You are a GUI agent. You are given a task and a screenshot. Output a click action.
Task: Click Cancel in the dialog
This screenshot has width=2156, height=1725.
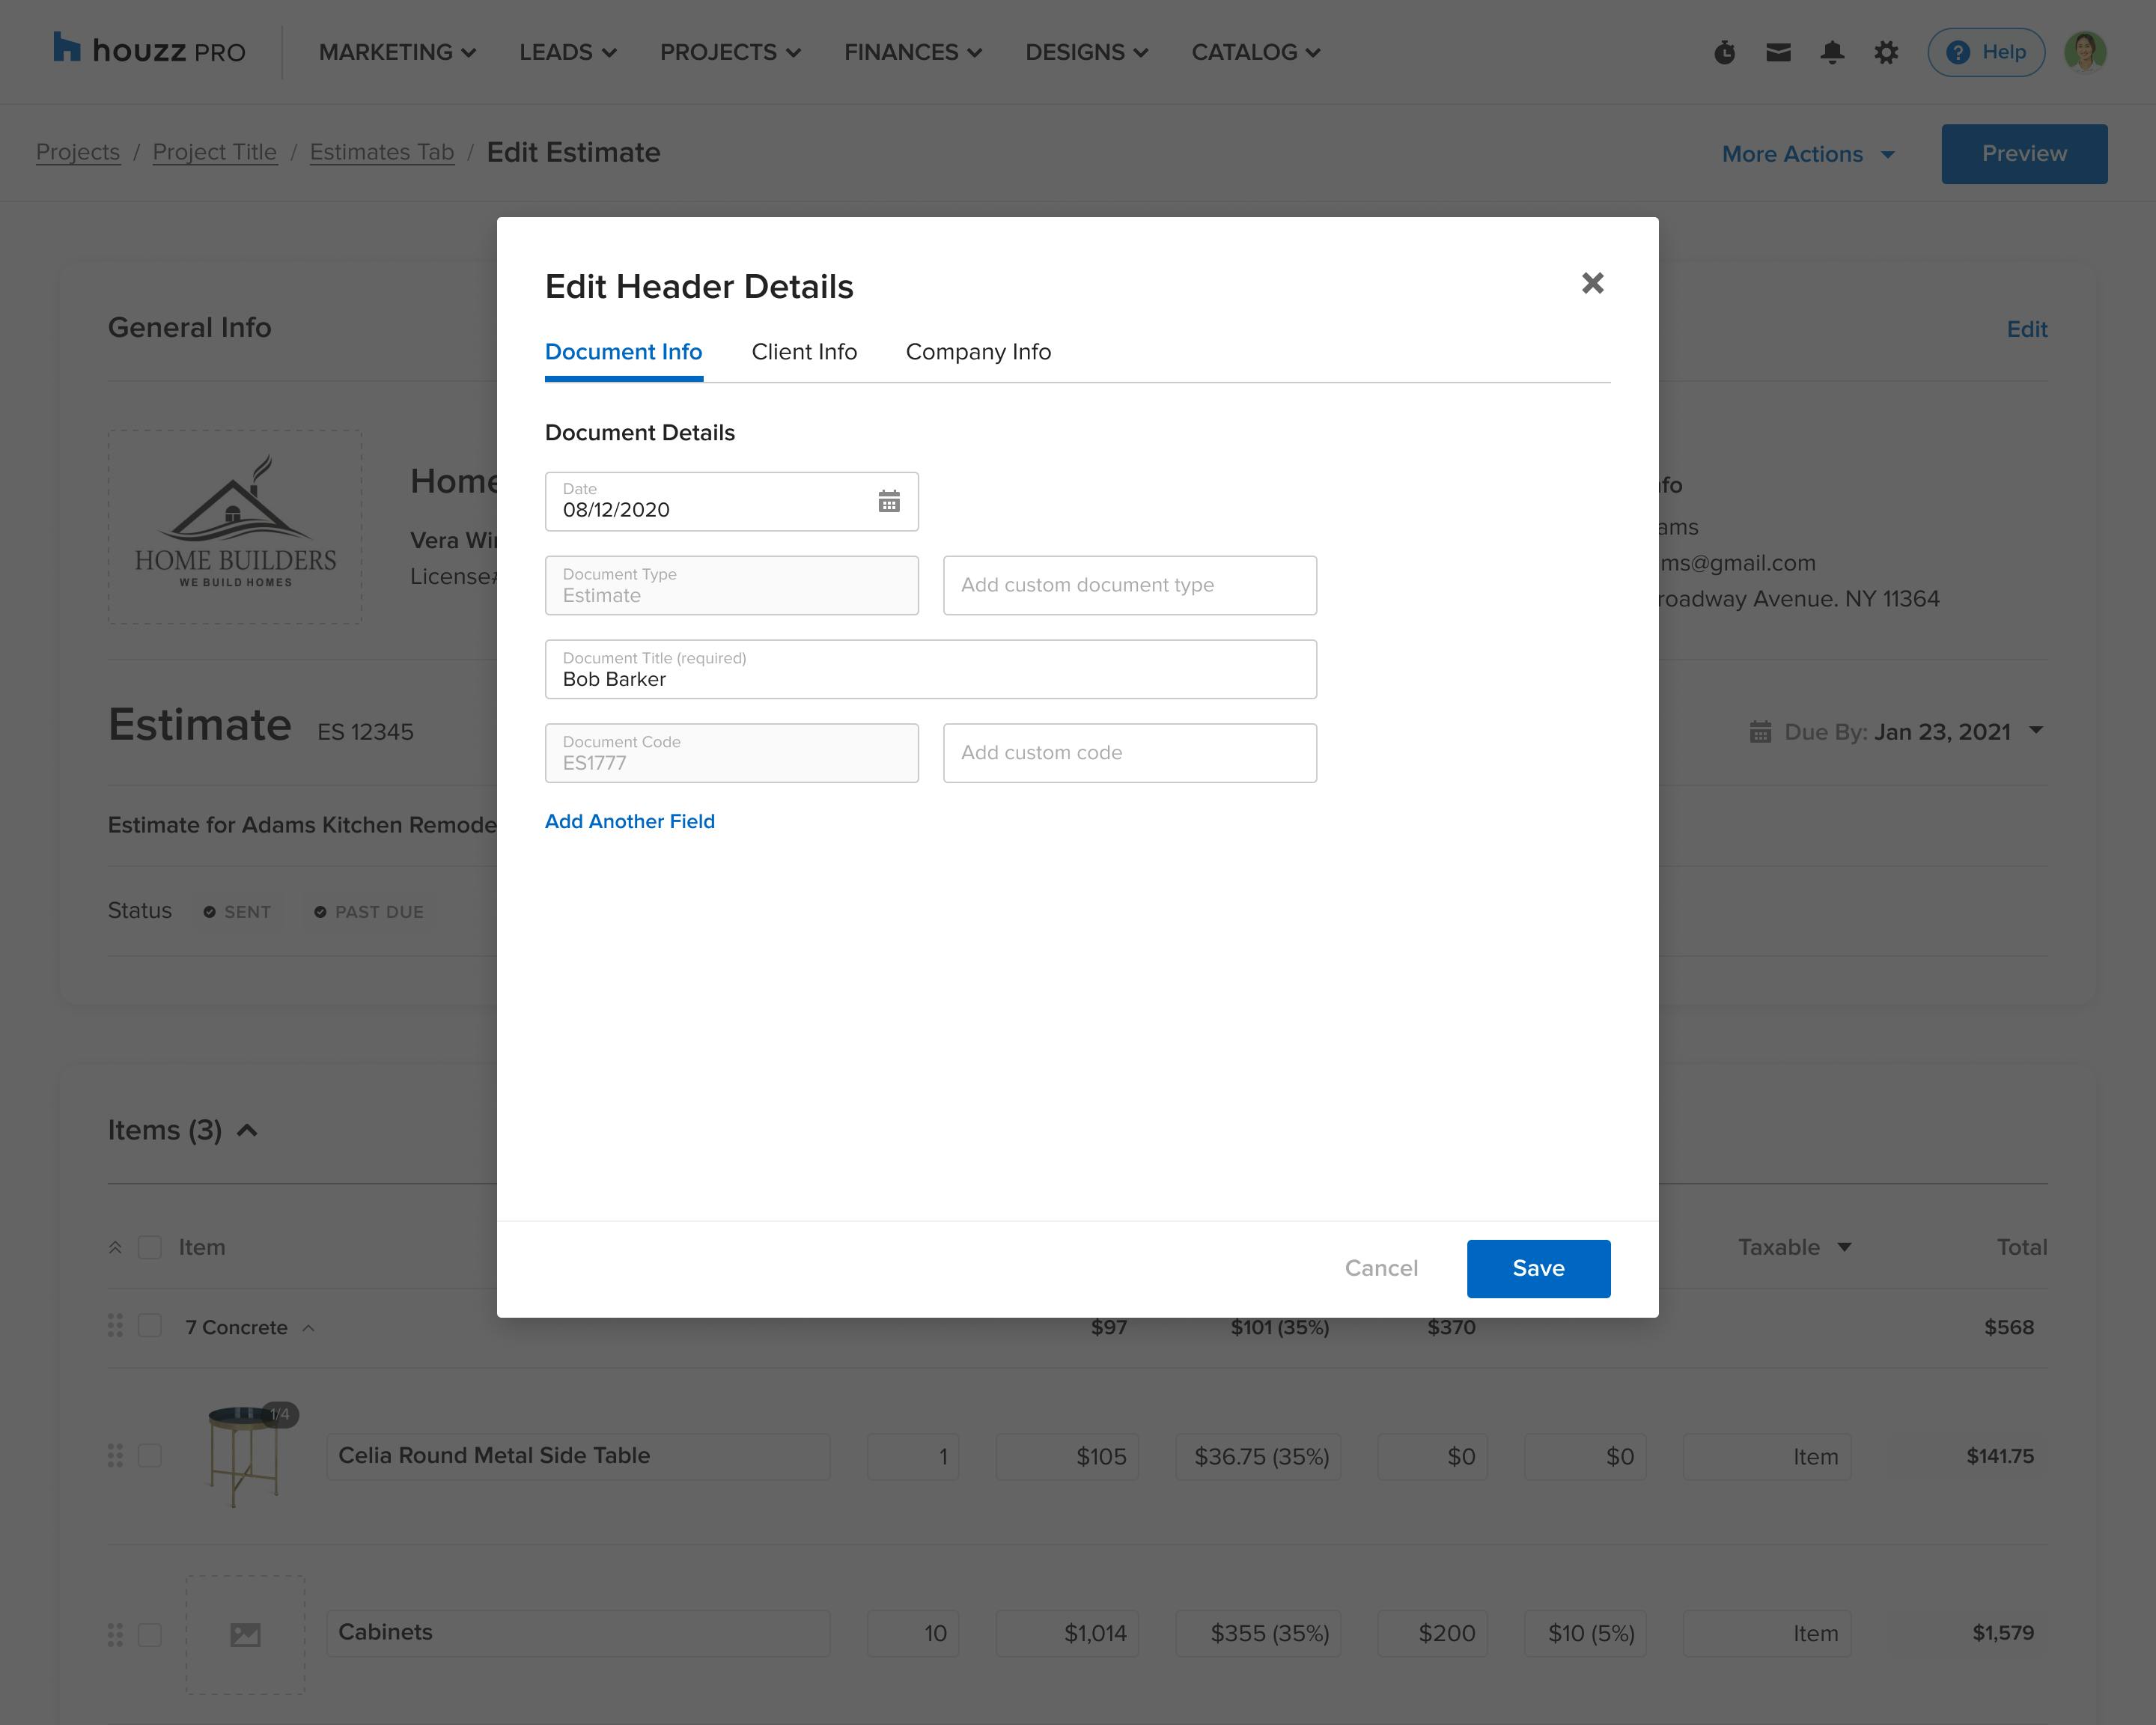[1381, 1268]
